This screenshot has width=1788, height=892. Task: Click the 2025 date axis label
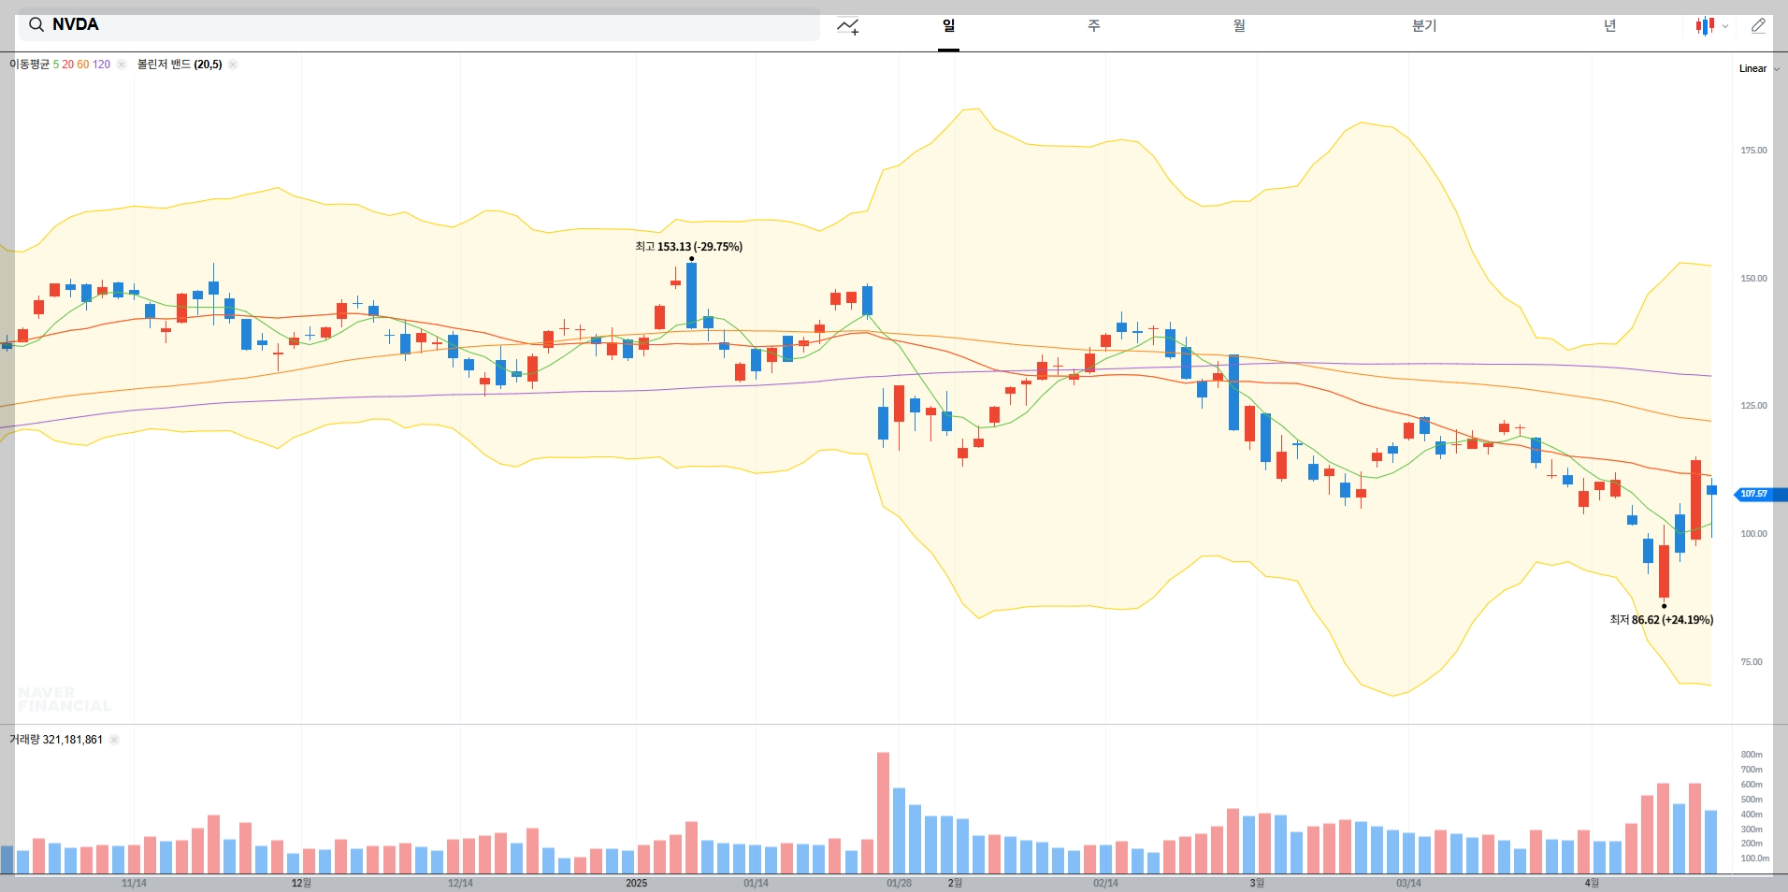point(636,883)
